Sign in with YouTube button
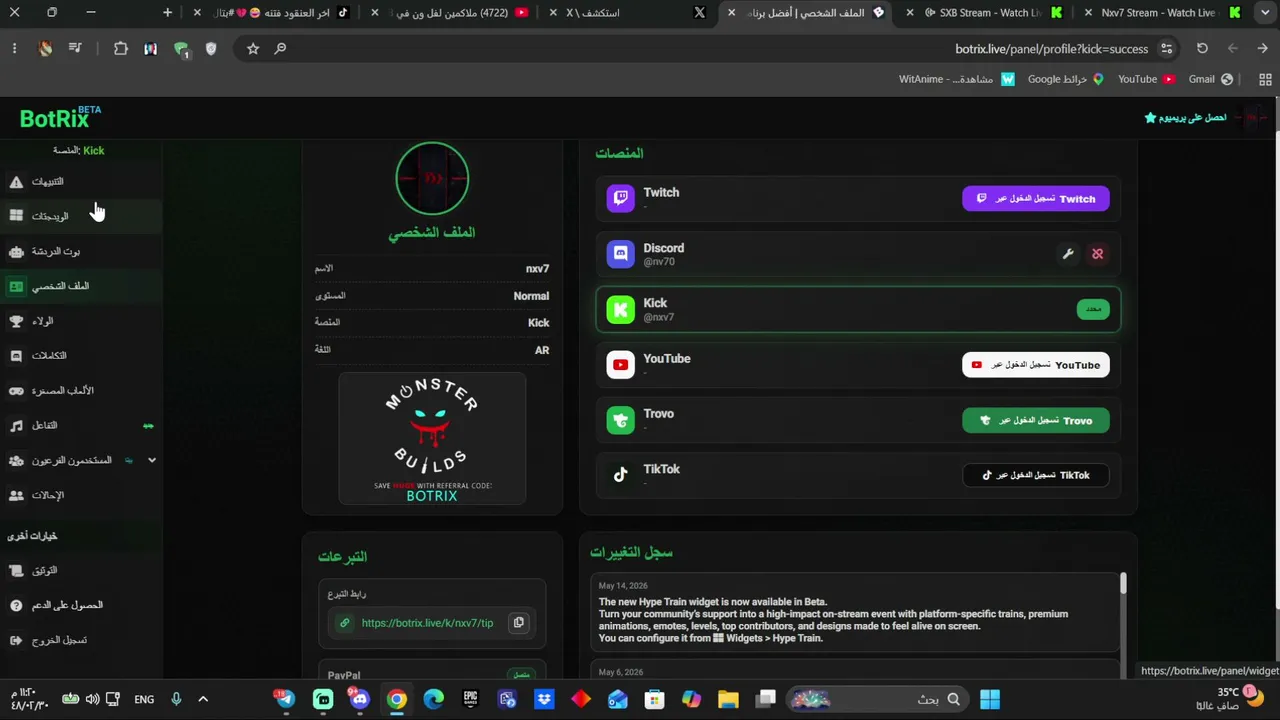This screenshot has width=1280, height=720. coord(1036,365)
